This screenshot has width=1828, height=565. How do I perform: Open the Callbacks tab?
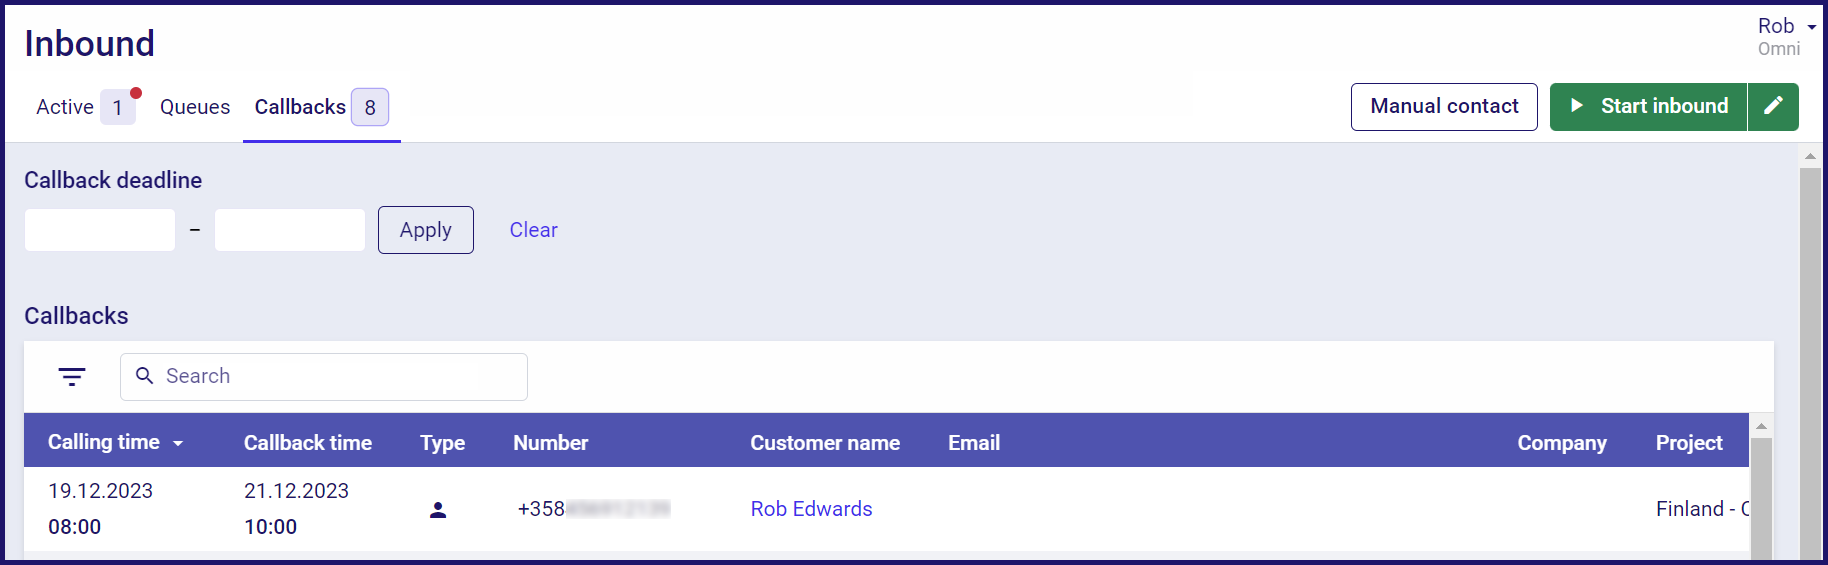pos(300,107)
